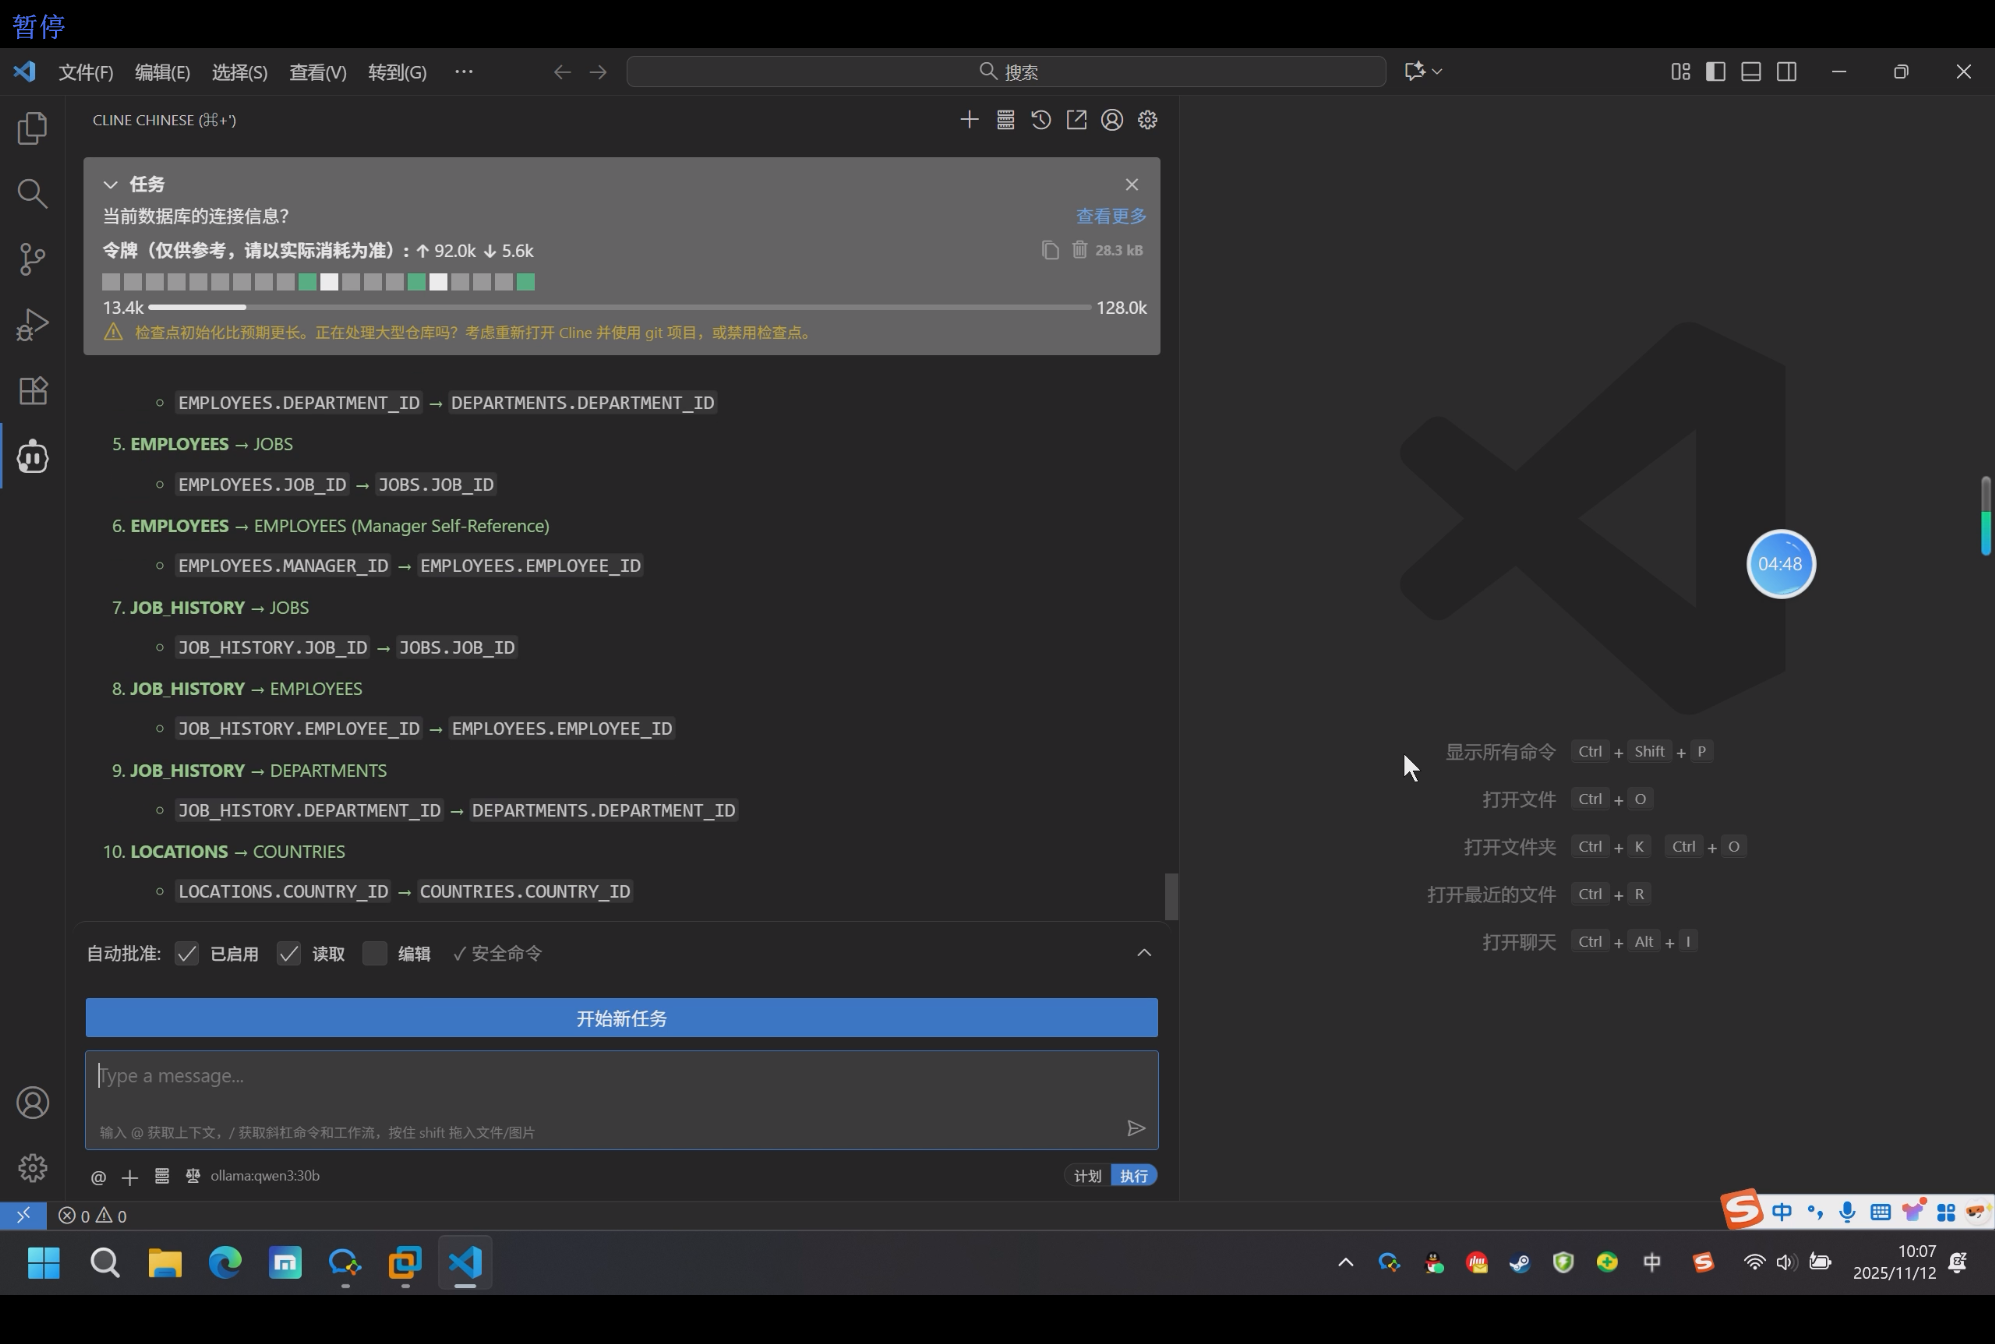Delete task via trash icon
Image resolution: width=1995 pixels, height=1344 pixels.
[x=1080, y=250]
